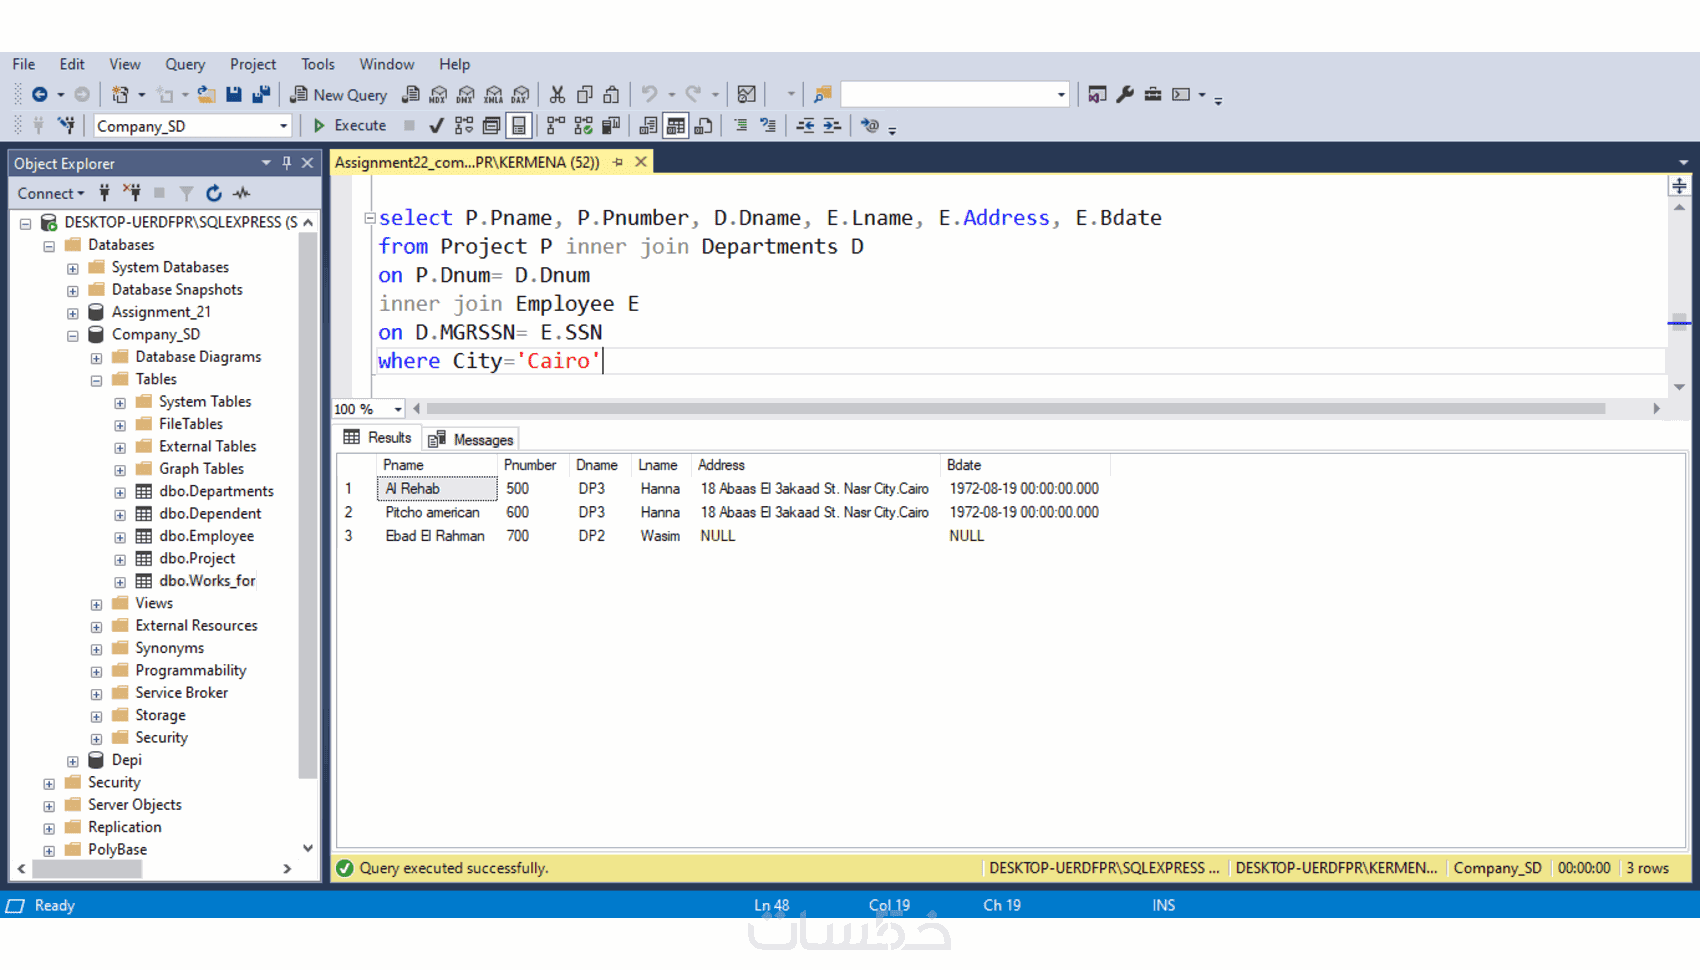
Task: Click the Copy icon in toolbar
Action: [x=585, y=94]
